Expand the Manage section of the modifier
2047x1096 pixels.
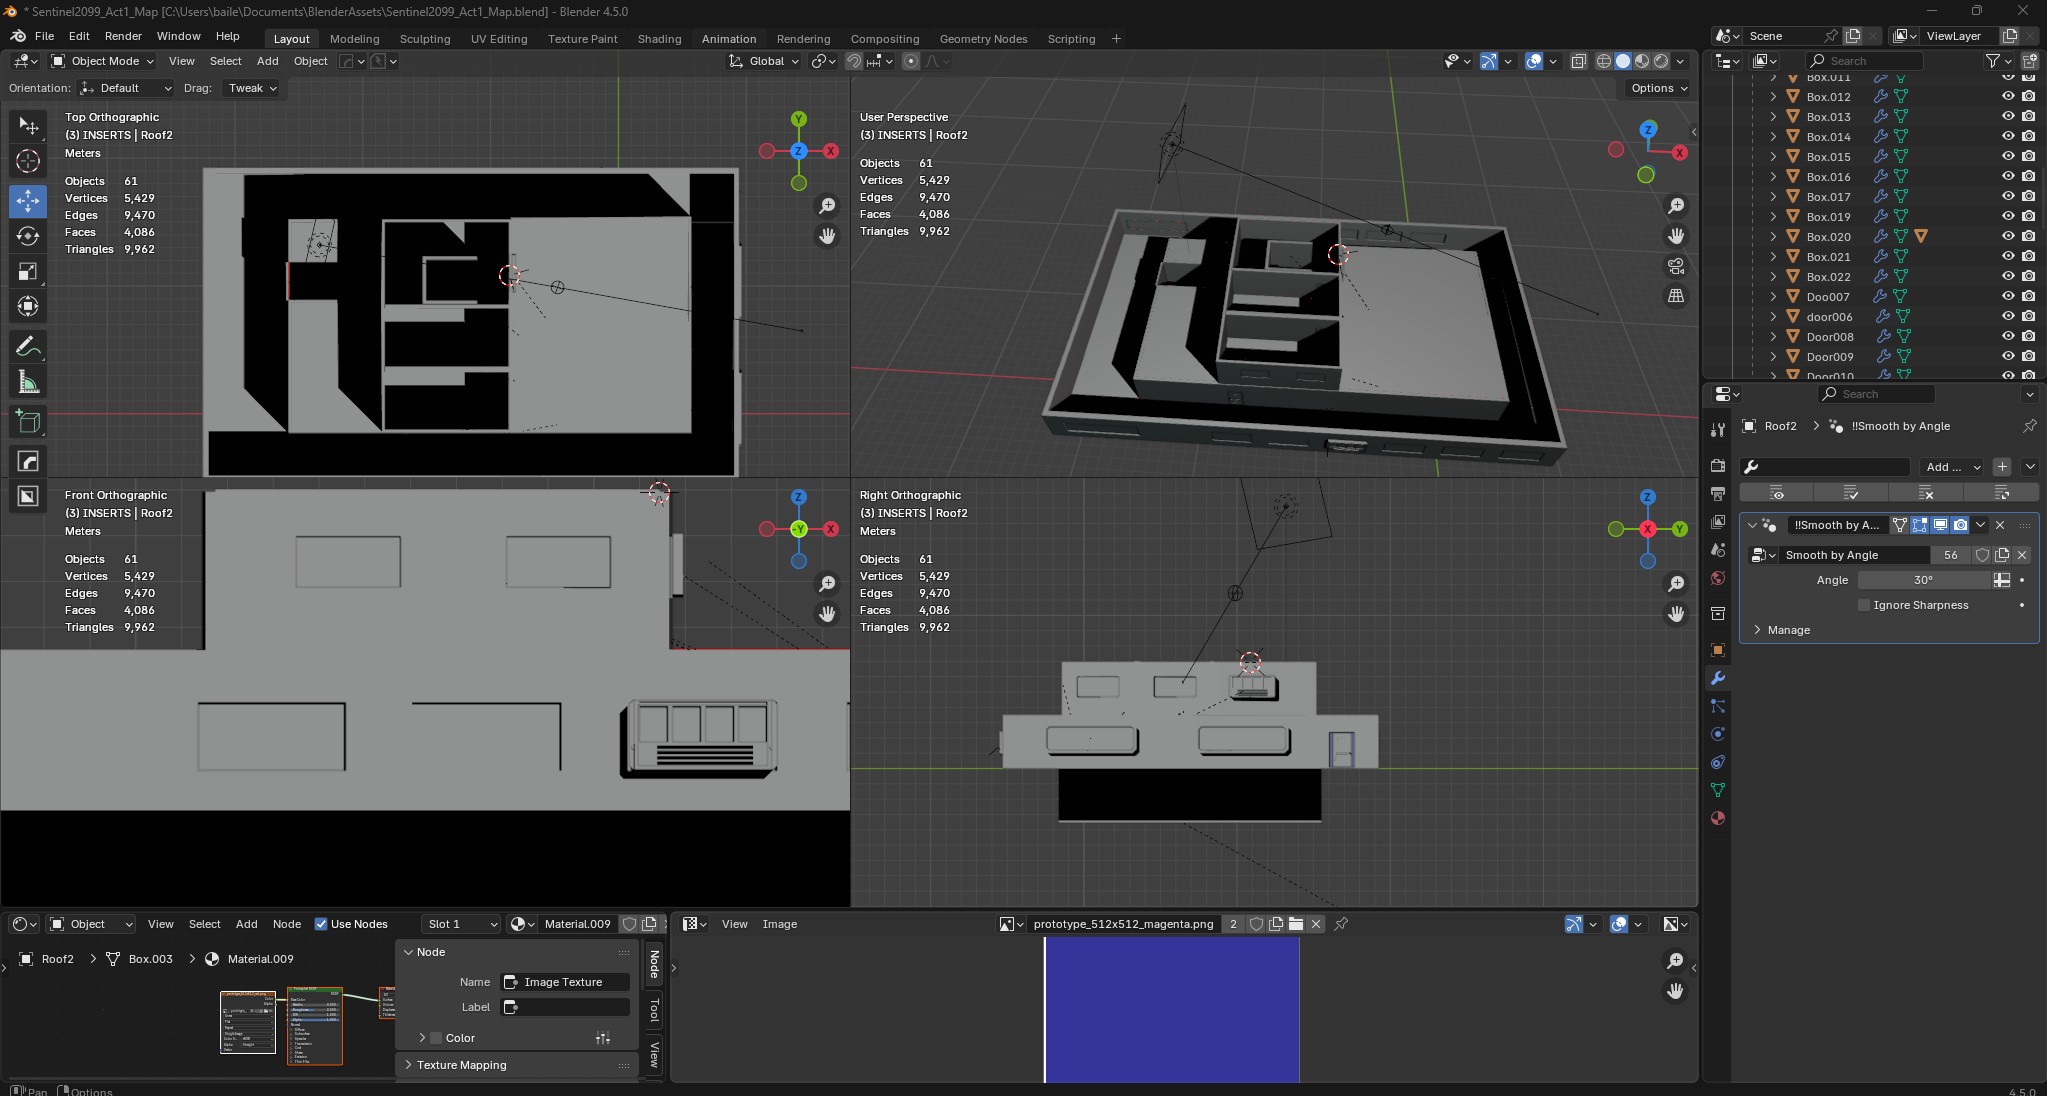1787,630
